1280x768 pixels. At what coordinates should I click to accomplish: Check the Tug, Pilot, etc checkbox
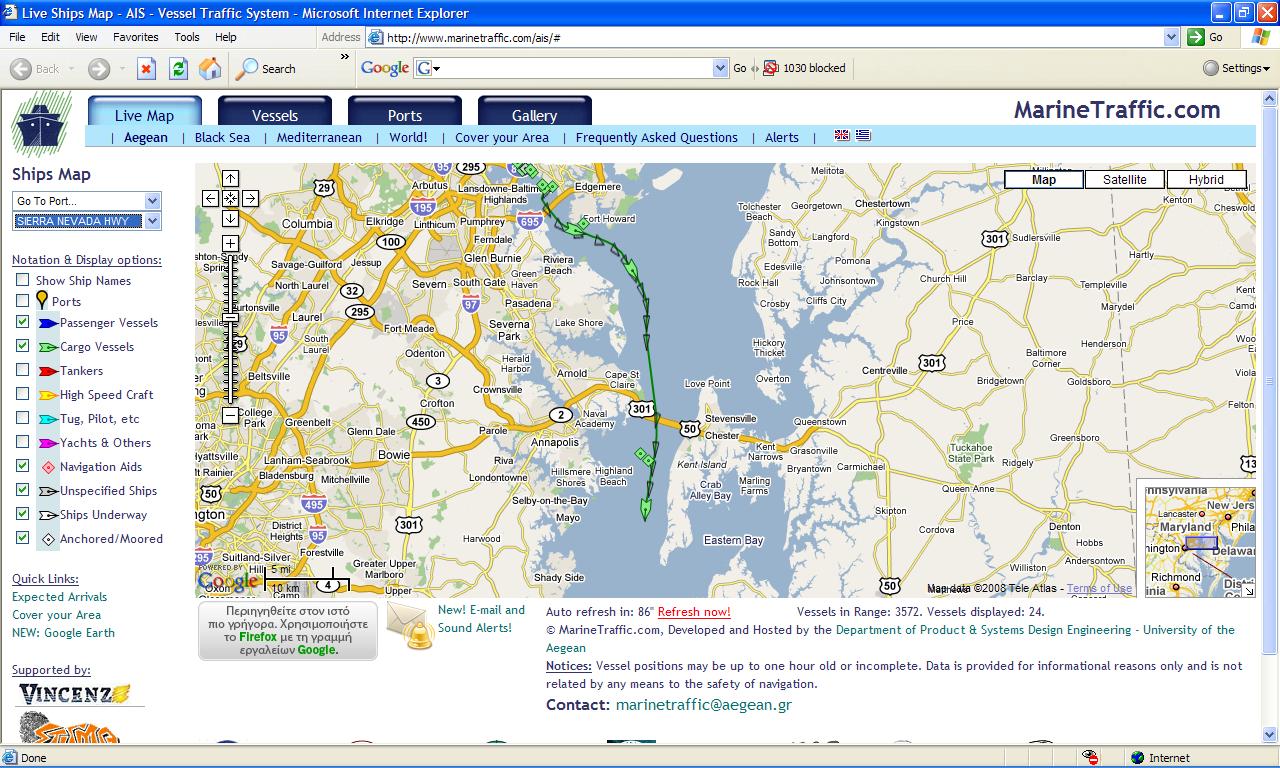pyautogui.click(x=22, y=418)
